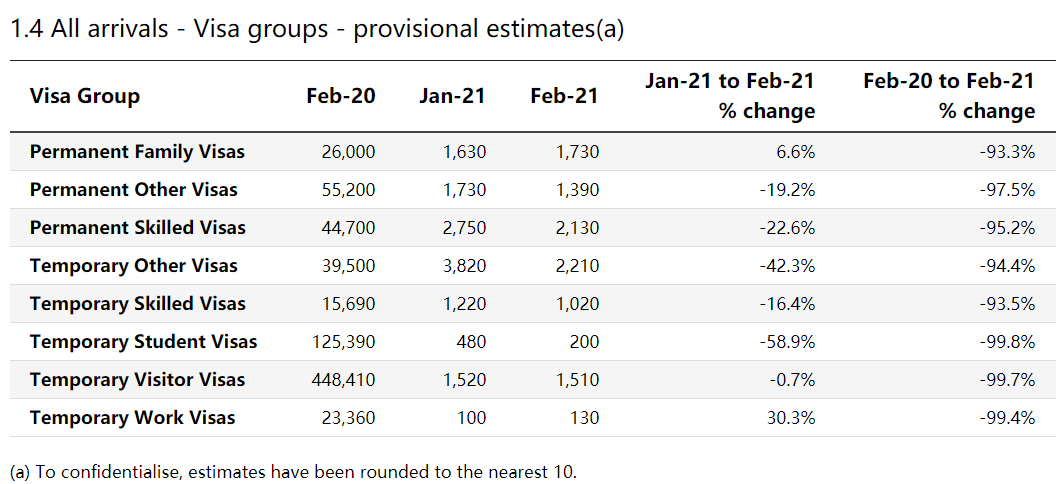Click the 448,410 Temporary Visitor Feb-20 value

click(x=343, y=380)
